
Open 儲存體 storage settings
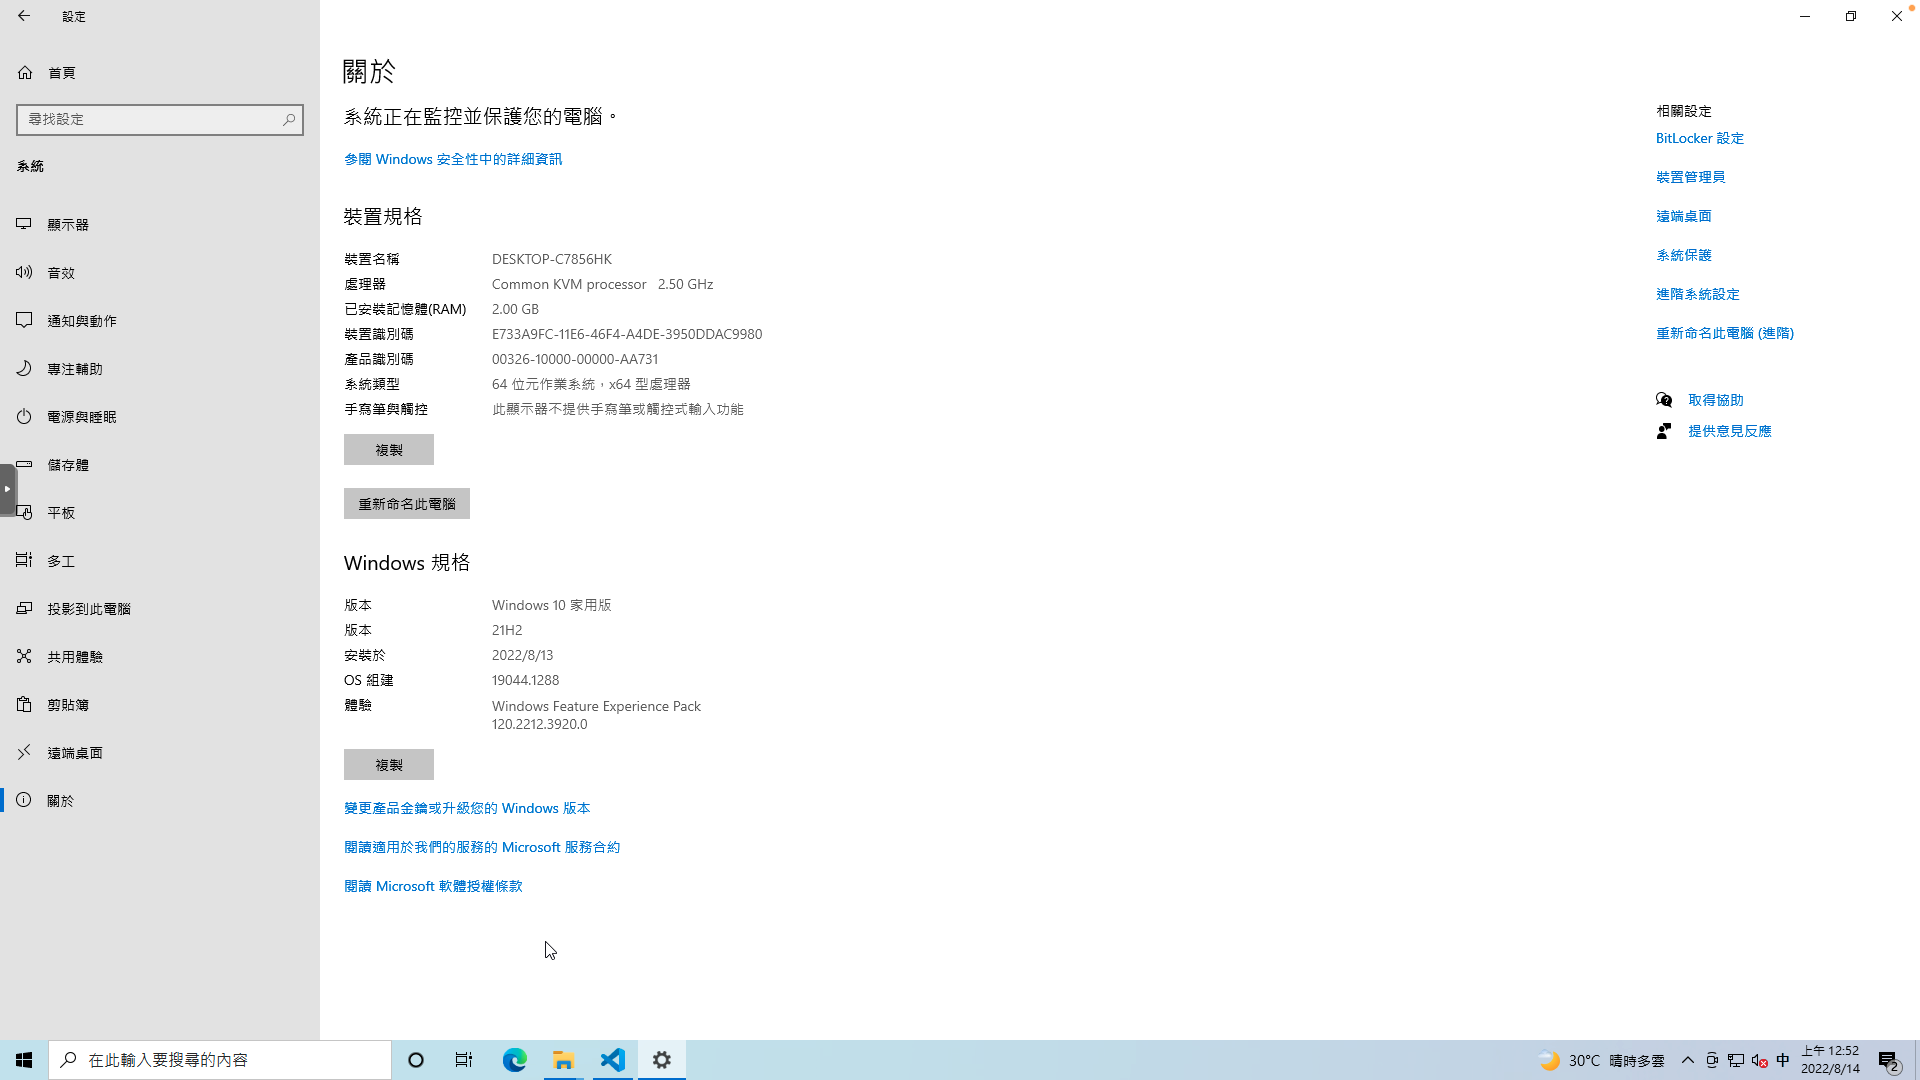[x=160, y=465]
